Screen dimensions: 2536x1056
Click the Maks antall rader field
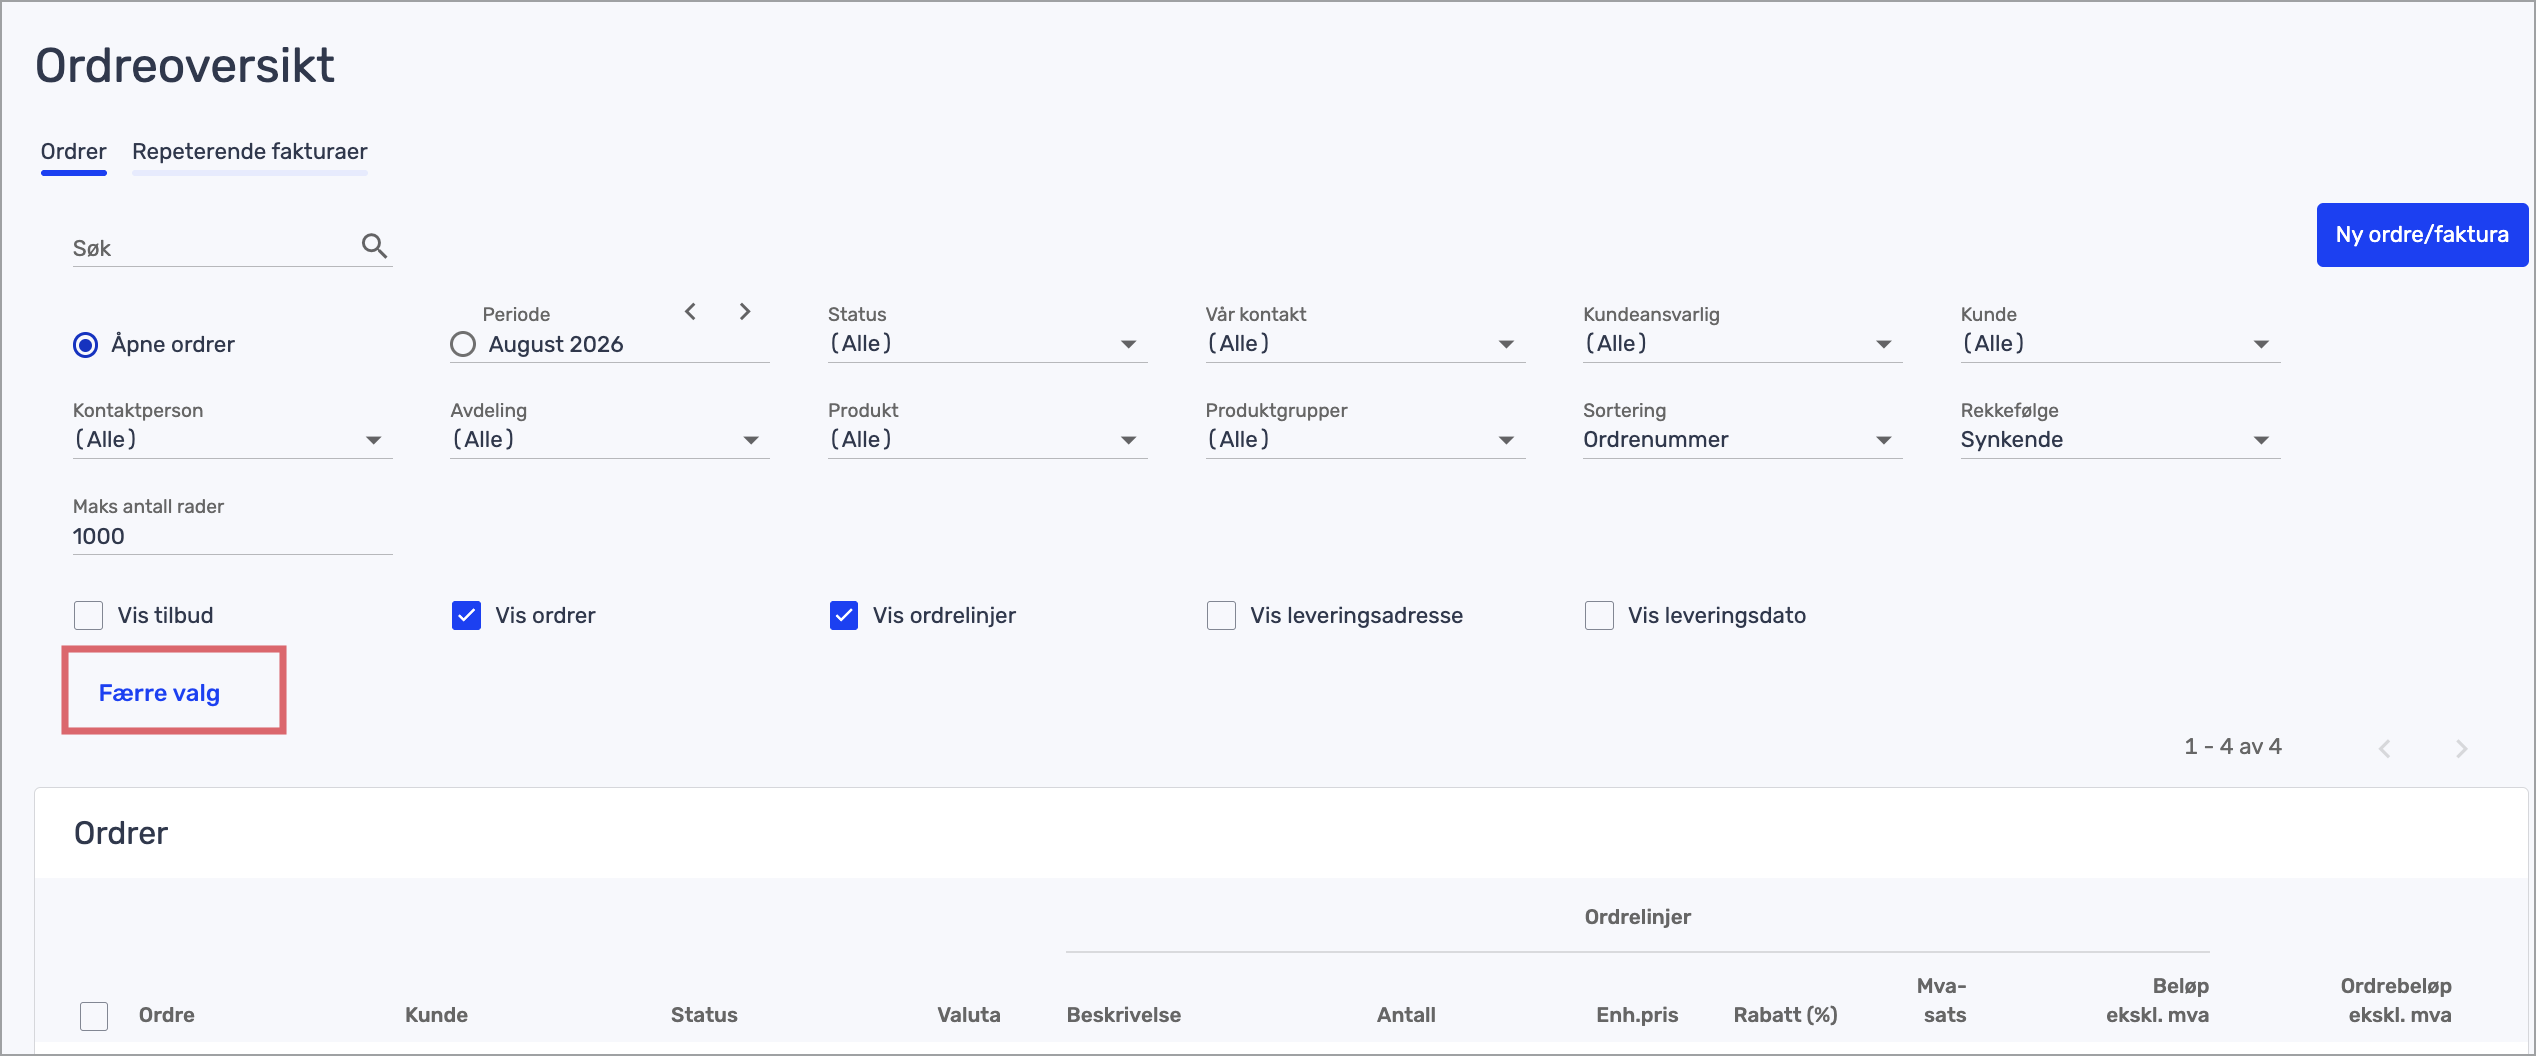tap(232, 537)
